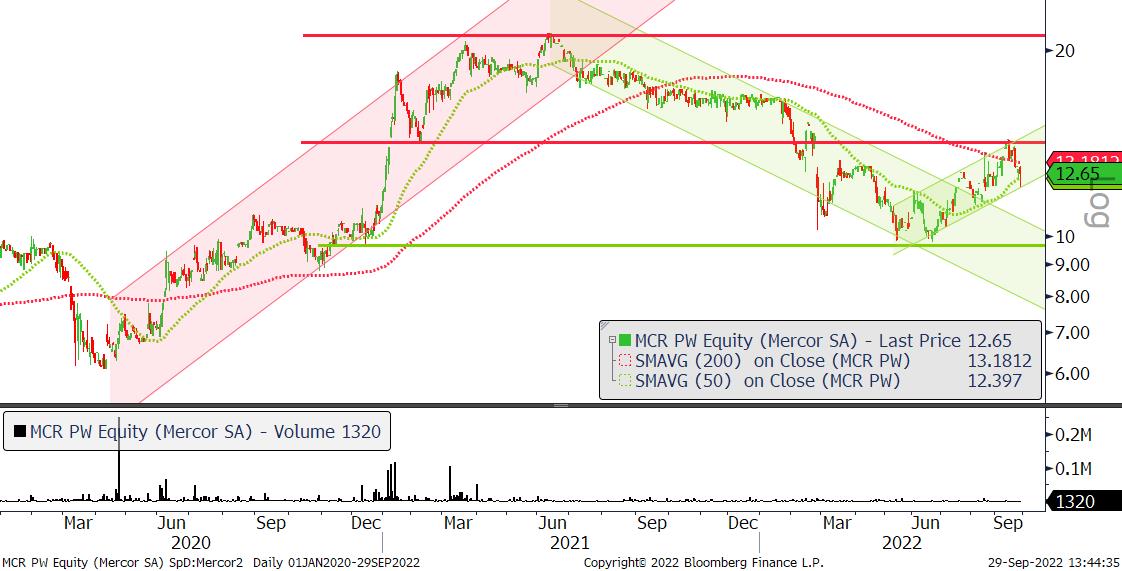
Task: Click the black Volume series swatch
Action: pyautogui.click(x=19, y=431)
